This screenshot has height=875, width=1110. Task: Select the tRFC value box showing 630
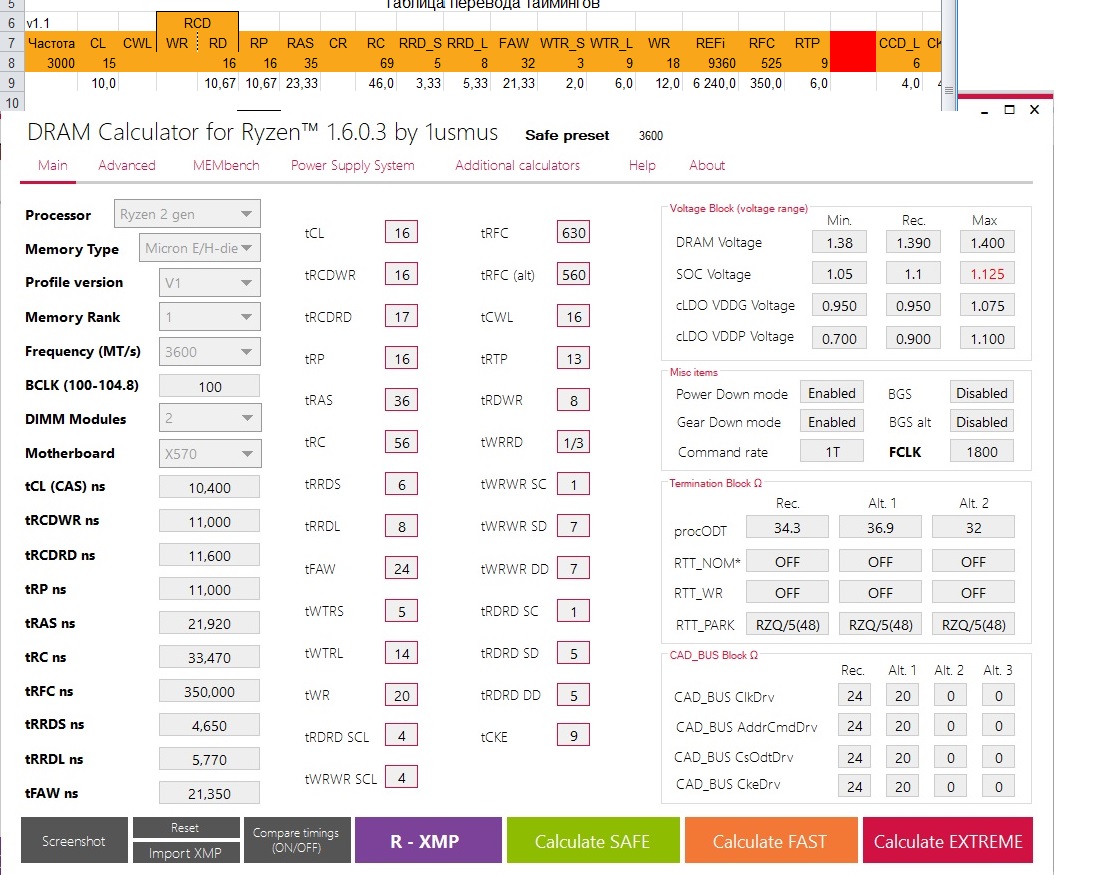tap(573, 233)
